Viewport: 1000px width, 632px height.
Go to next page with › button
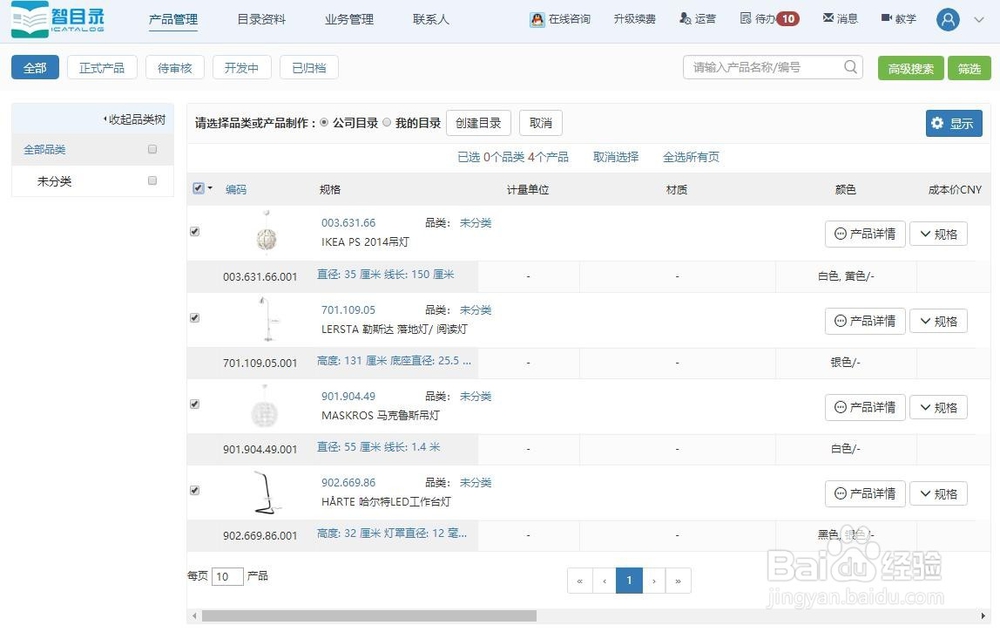point(654,580)
